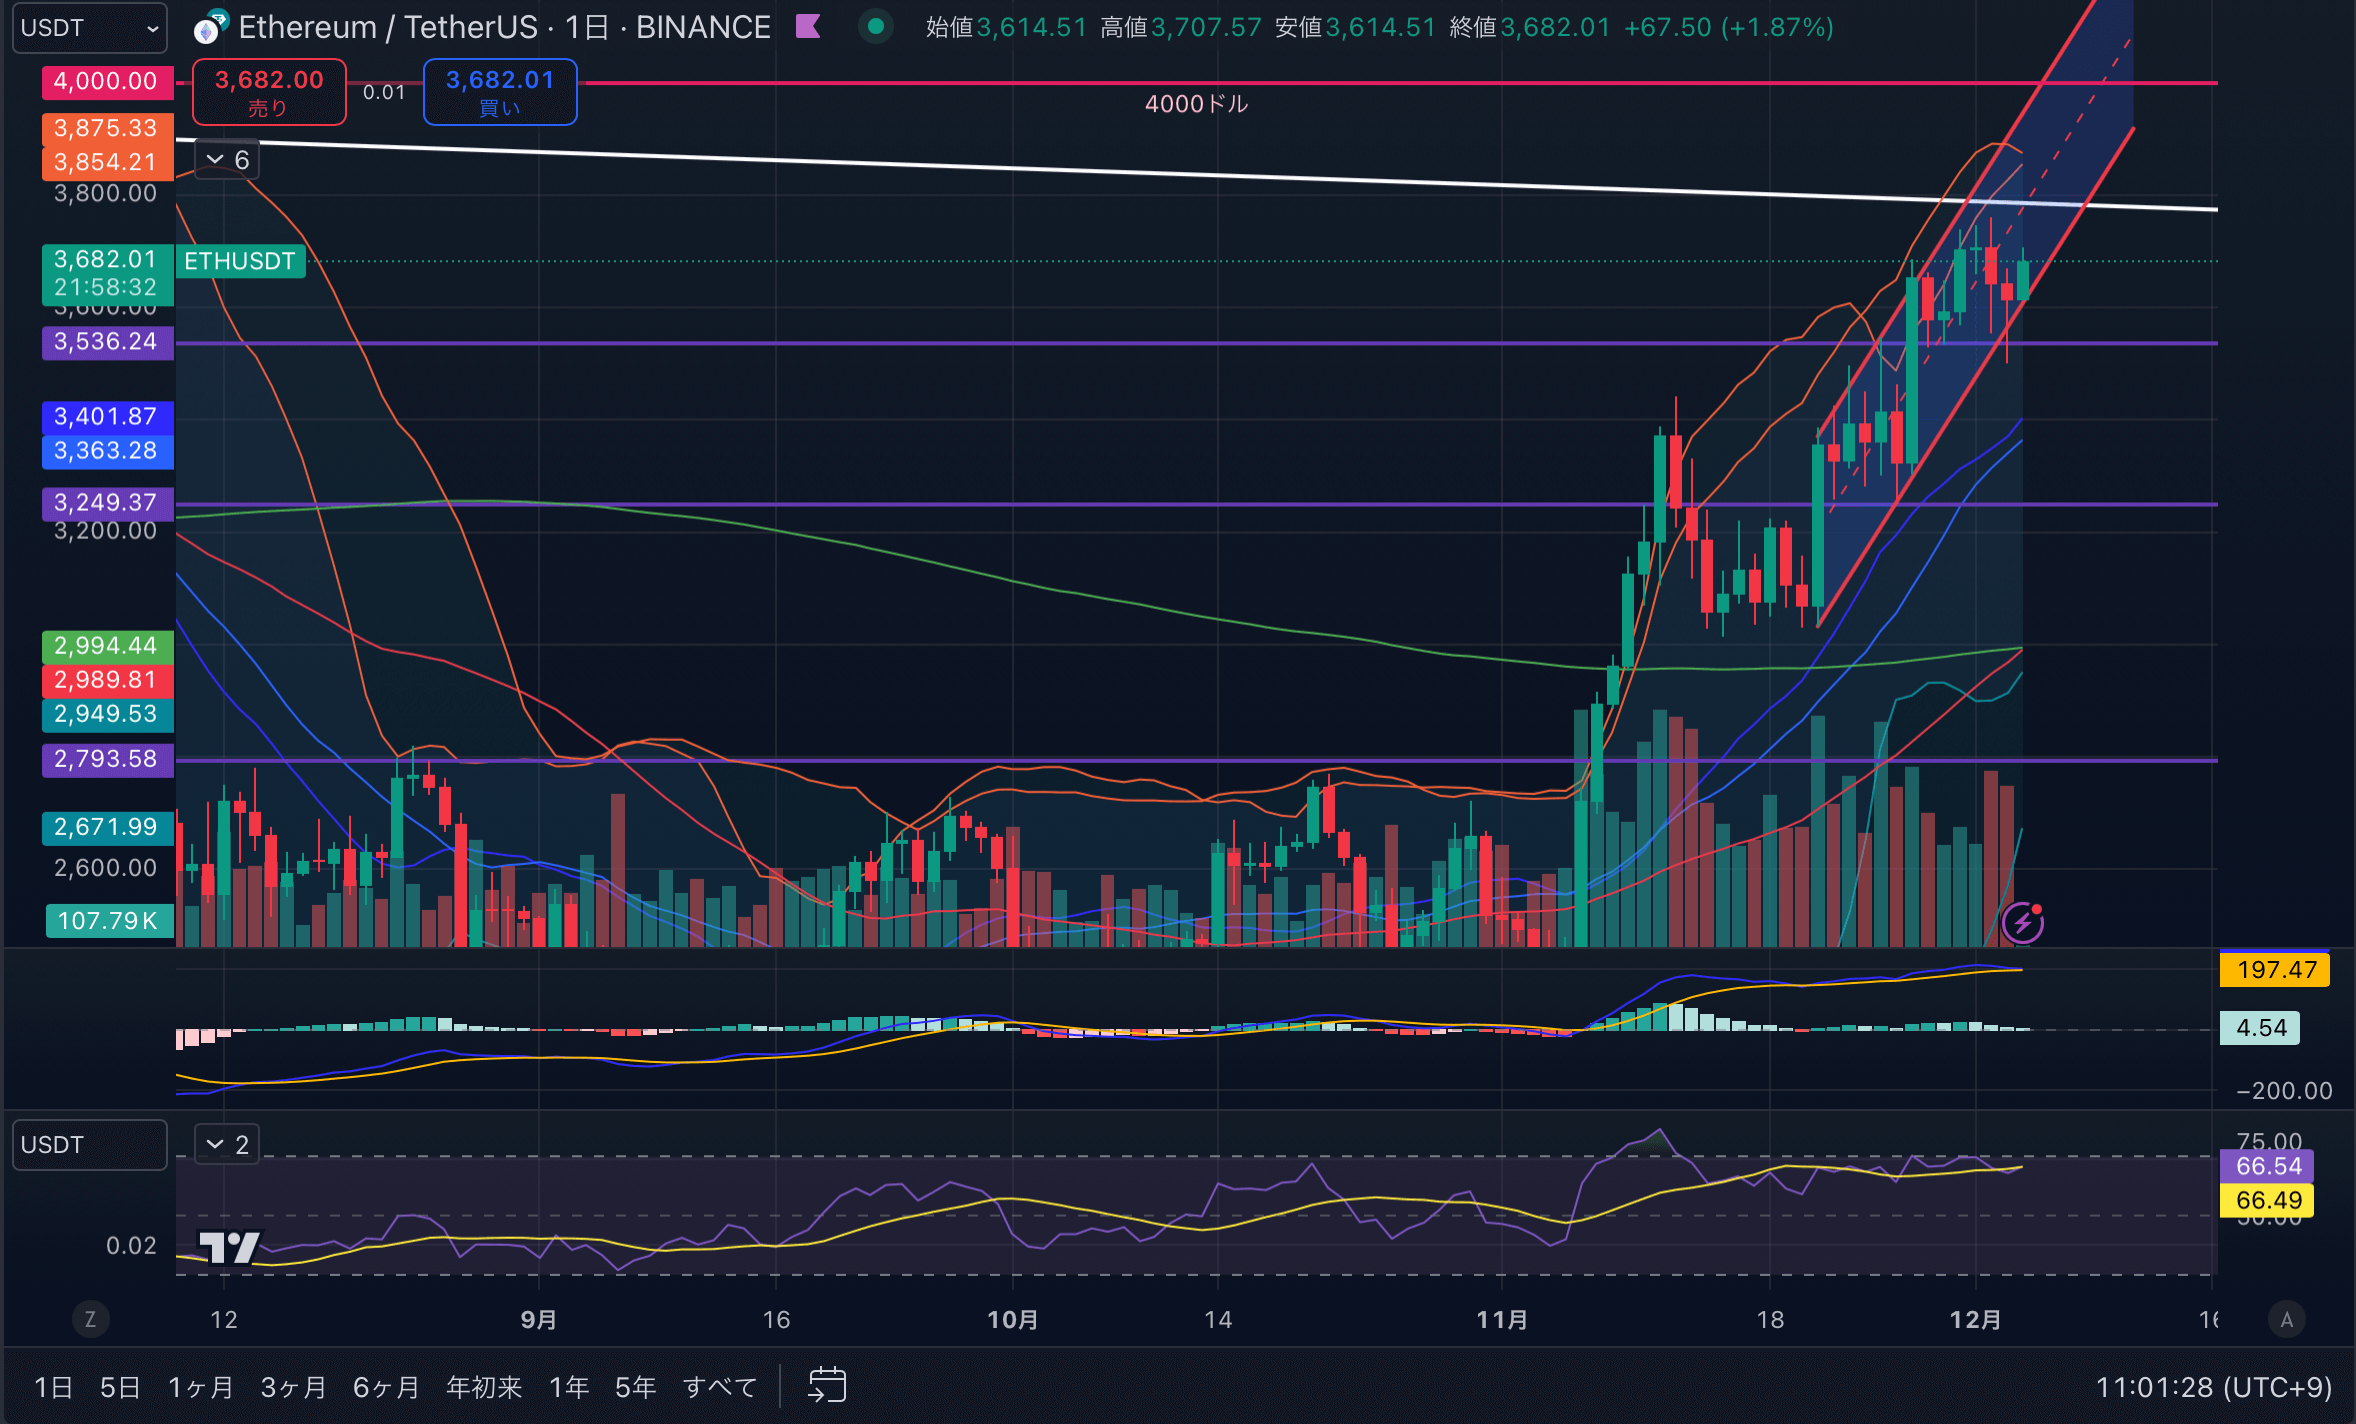The width and height of the screenshot is (2356, 1424).
Task: Open the go-to-date calendar icon
Action: click(827, 1386)
